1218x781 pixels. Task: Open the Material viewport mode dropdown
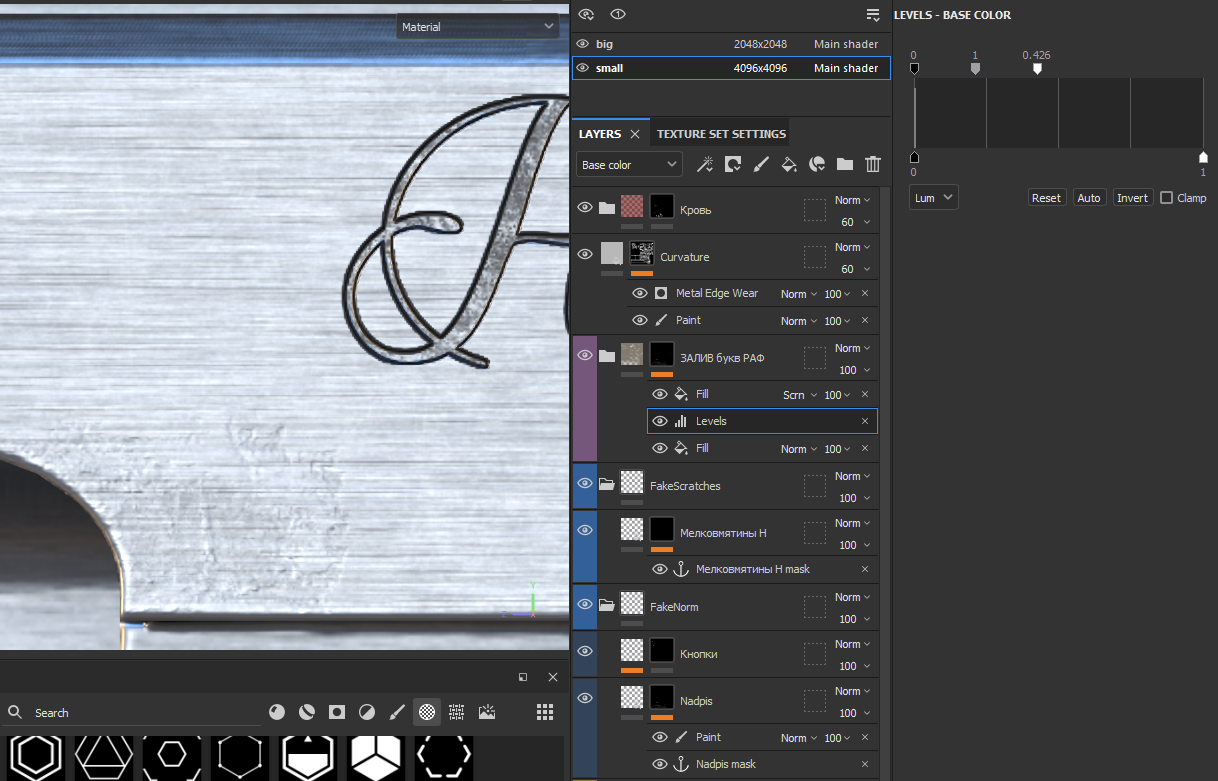tap(477, 27)
